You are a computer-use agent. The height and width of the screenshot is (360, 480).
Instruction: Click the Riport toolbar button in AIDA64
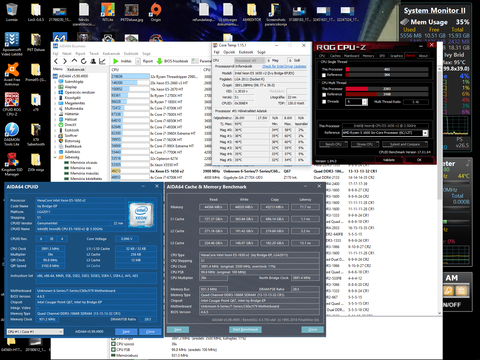(144, 61)
